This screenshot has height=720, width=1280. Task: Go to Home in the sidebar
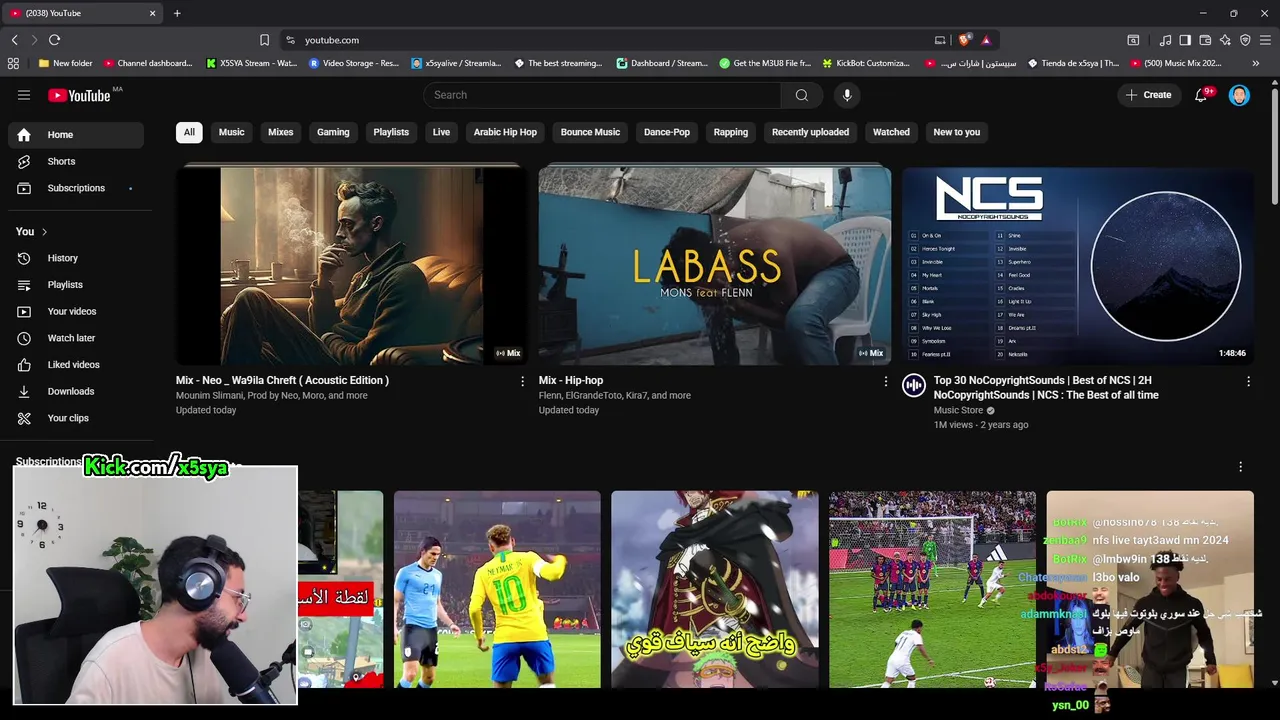tap(76, 135)
